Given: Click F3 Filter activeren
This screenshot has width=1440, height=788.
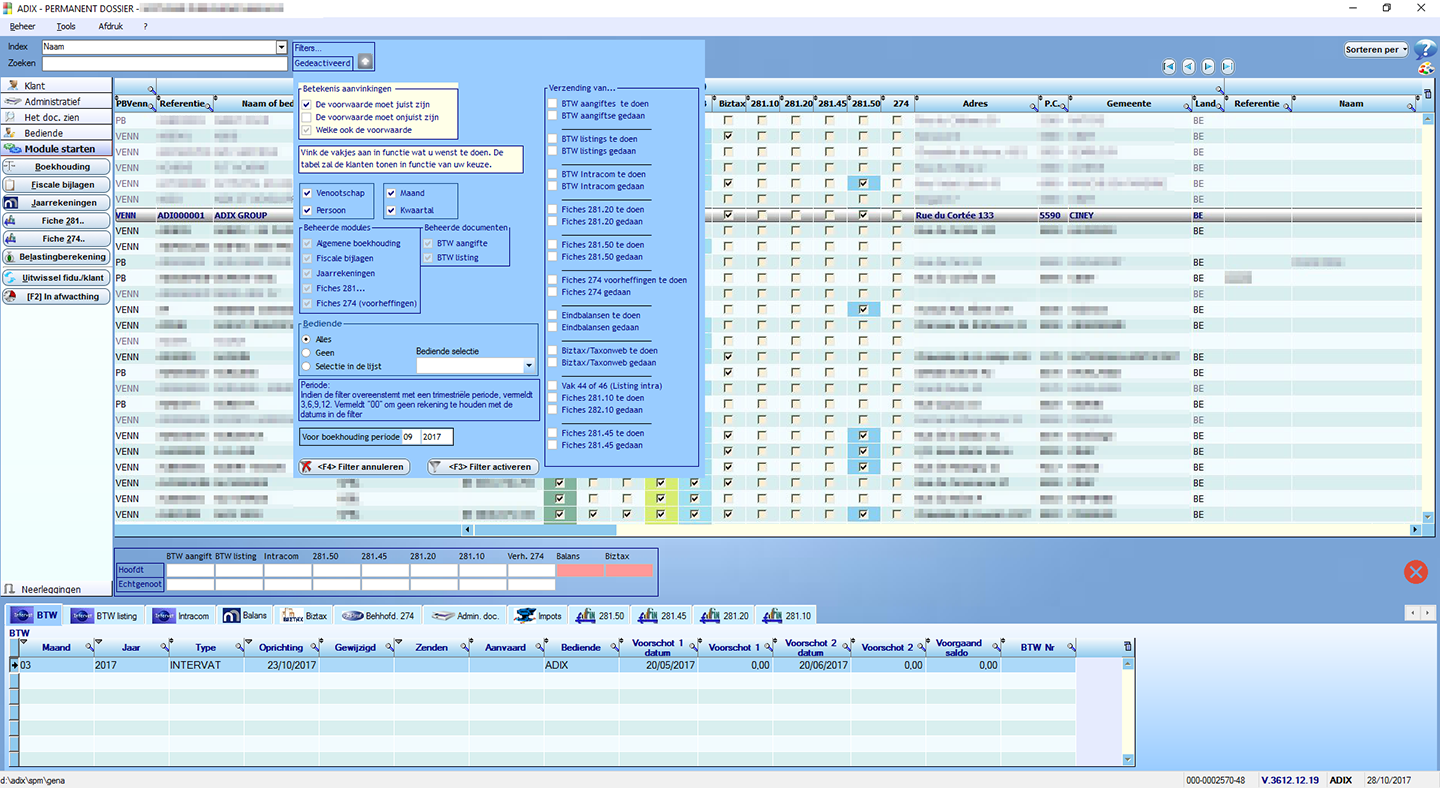Looking at the screenshot, I should pyautogui.click(x=483, y=467).
